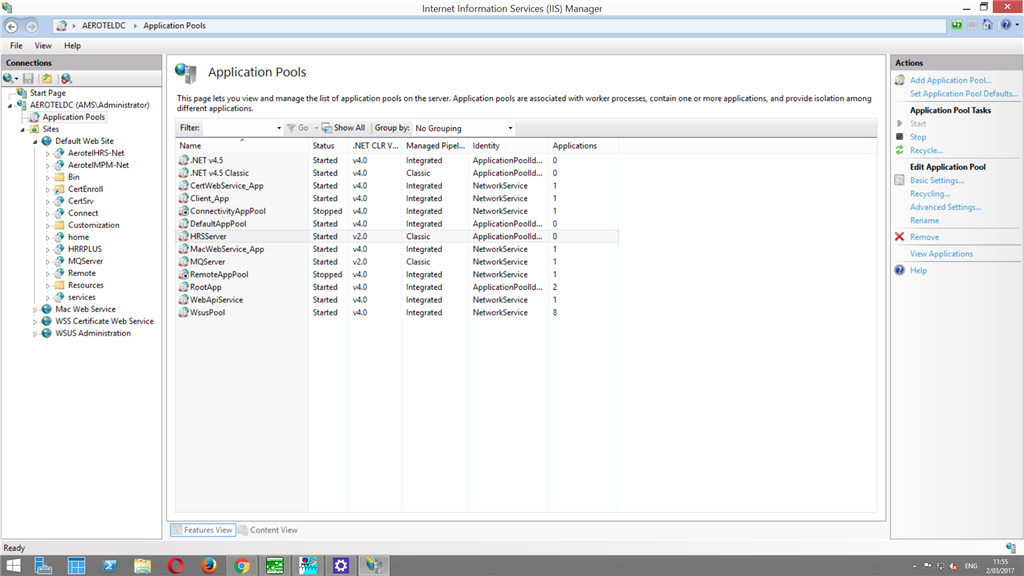Expand the WSUS Administration site node

[35, 334]
